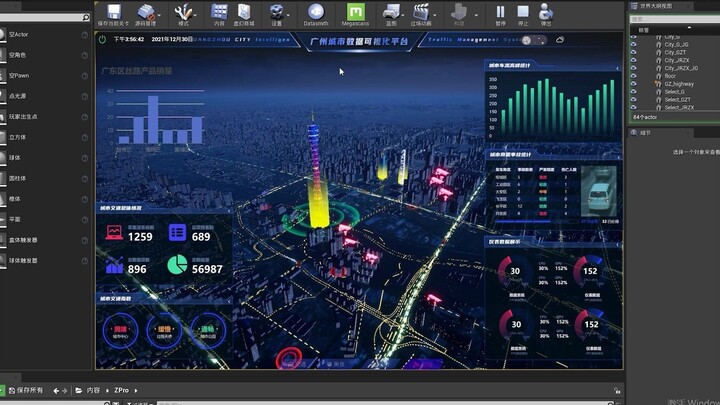
Task: Click the 56987 pie-chart stat icon
Action: coord(177,264)
